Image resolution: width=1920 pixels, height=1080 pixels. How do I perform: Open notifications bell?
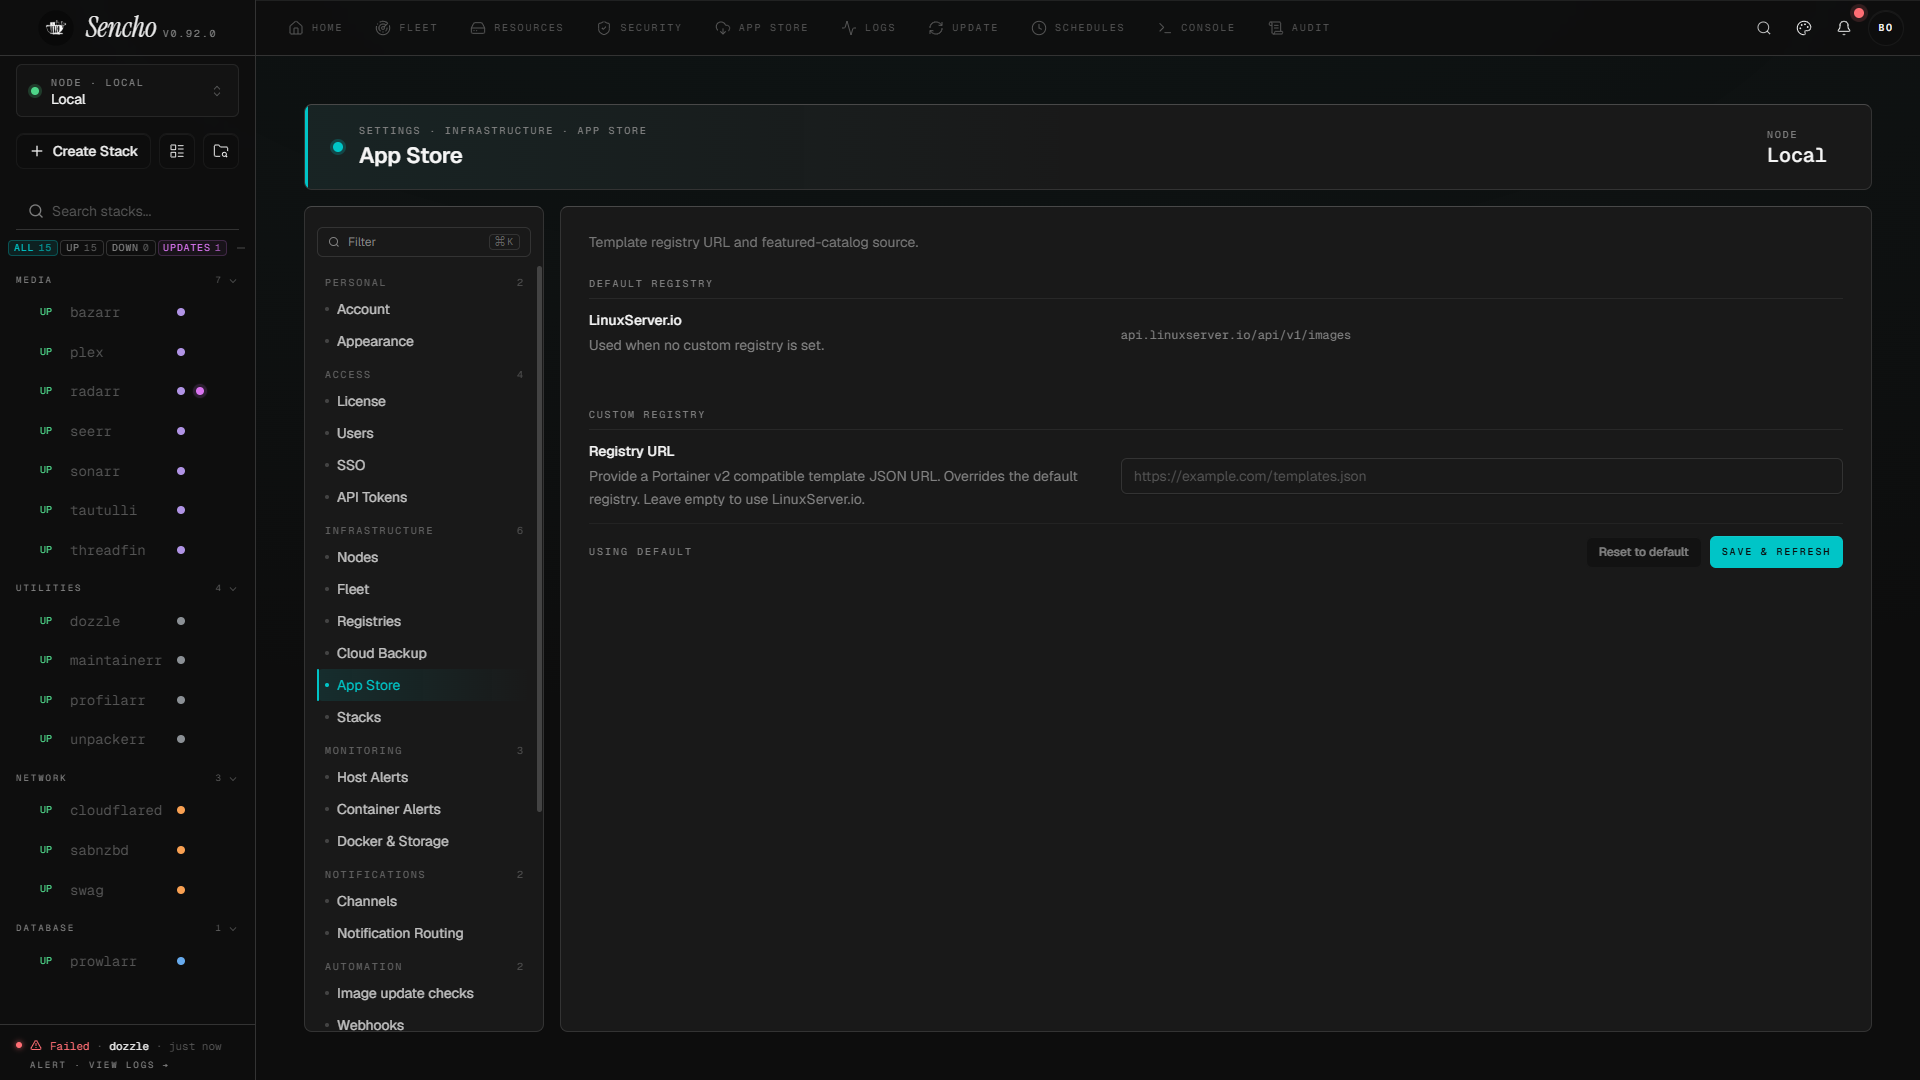pyautogui.click(x=1844, y=28)
